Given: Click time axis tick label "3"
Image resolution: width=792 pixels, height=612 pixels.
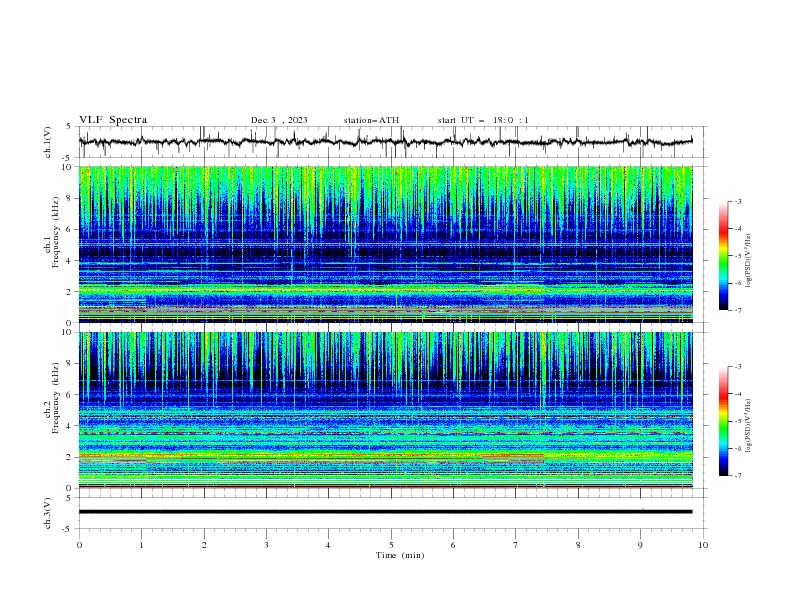Looking at the screenshot, I should [x=267, y=545].
